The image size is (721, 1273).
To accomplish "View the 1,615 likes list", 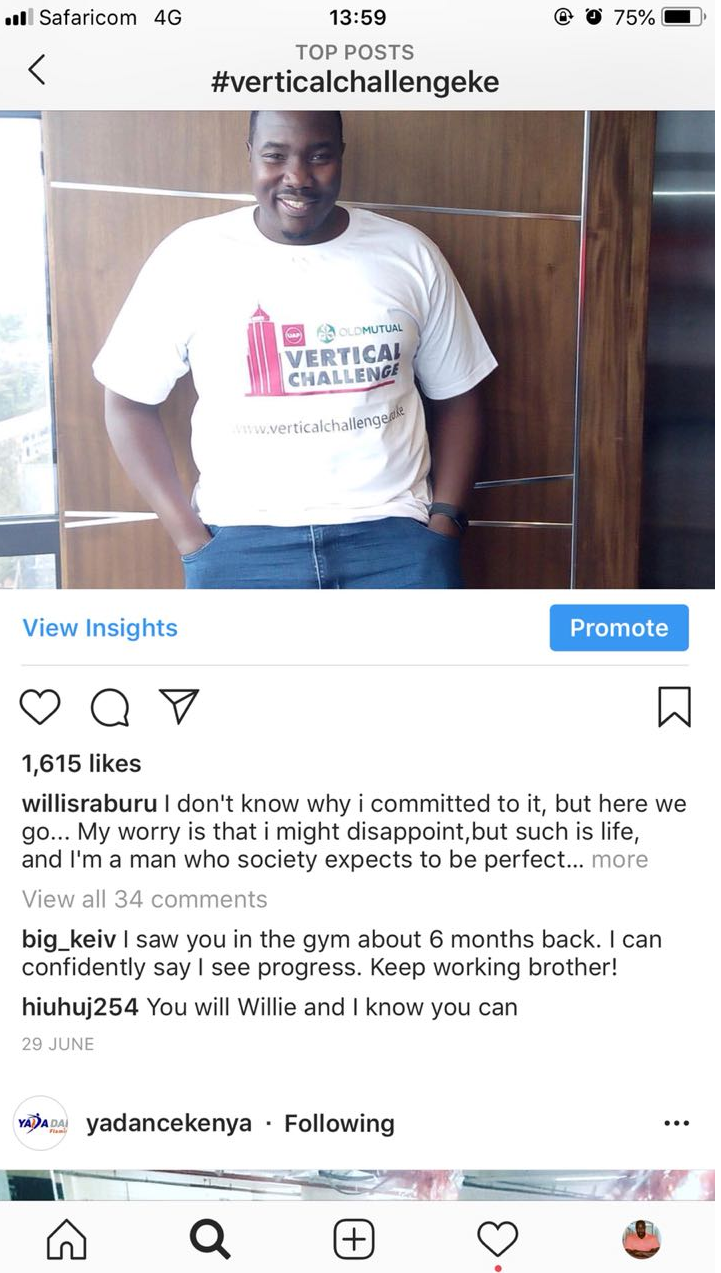I will (x=82, y=763).
